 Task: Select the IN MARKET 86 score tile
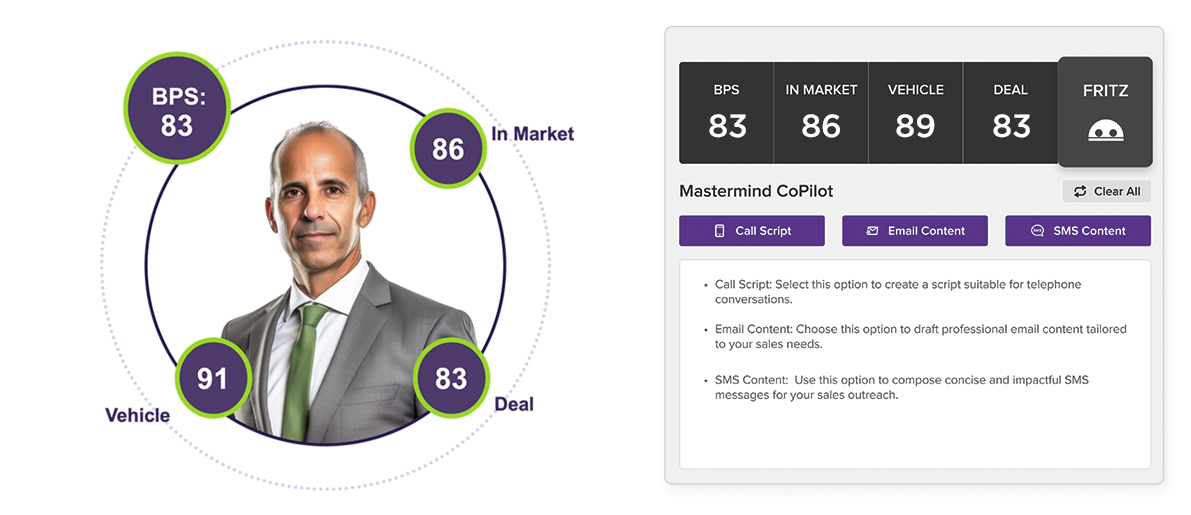pos(821,113)
